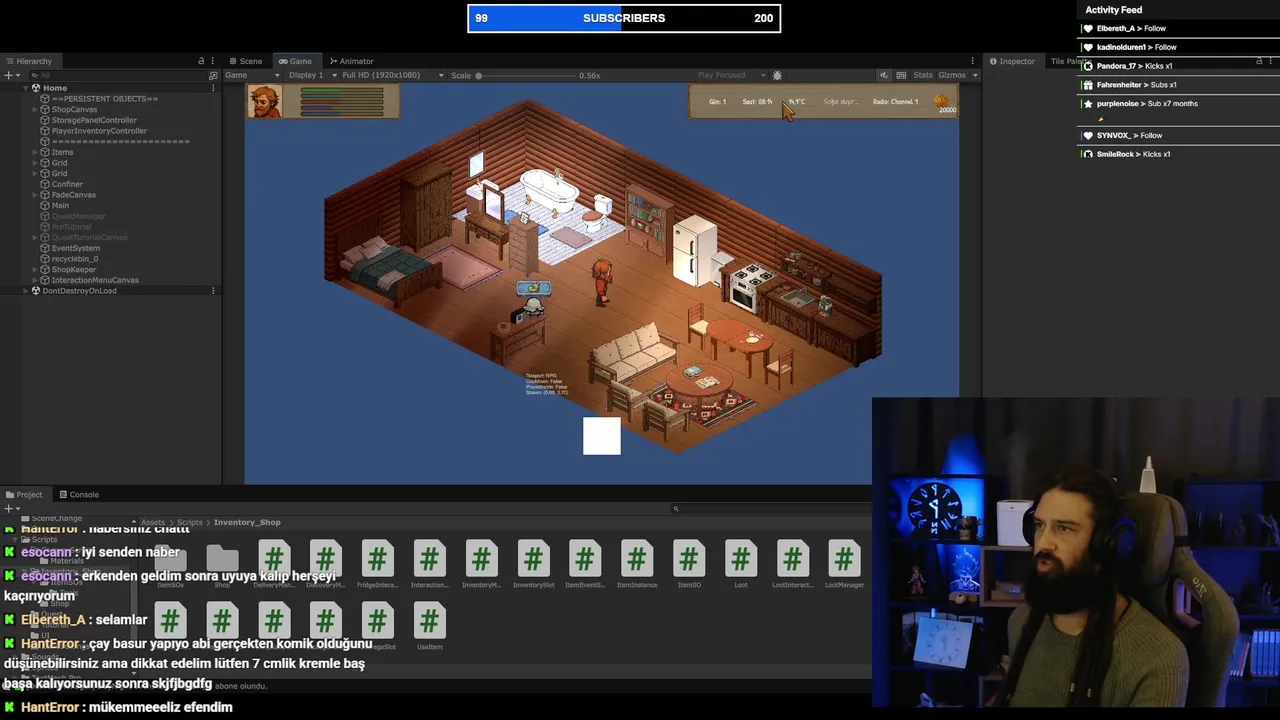Select PlayerInventoryController in Hierarchy
Screen dimensions: 1280x720
[99, 131]
